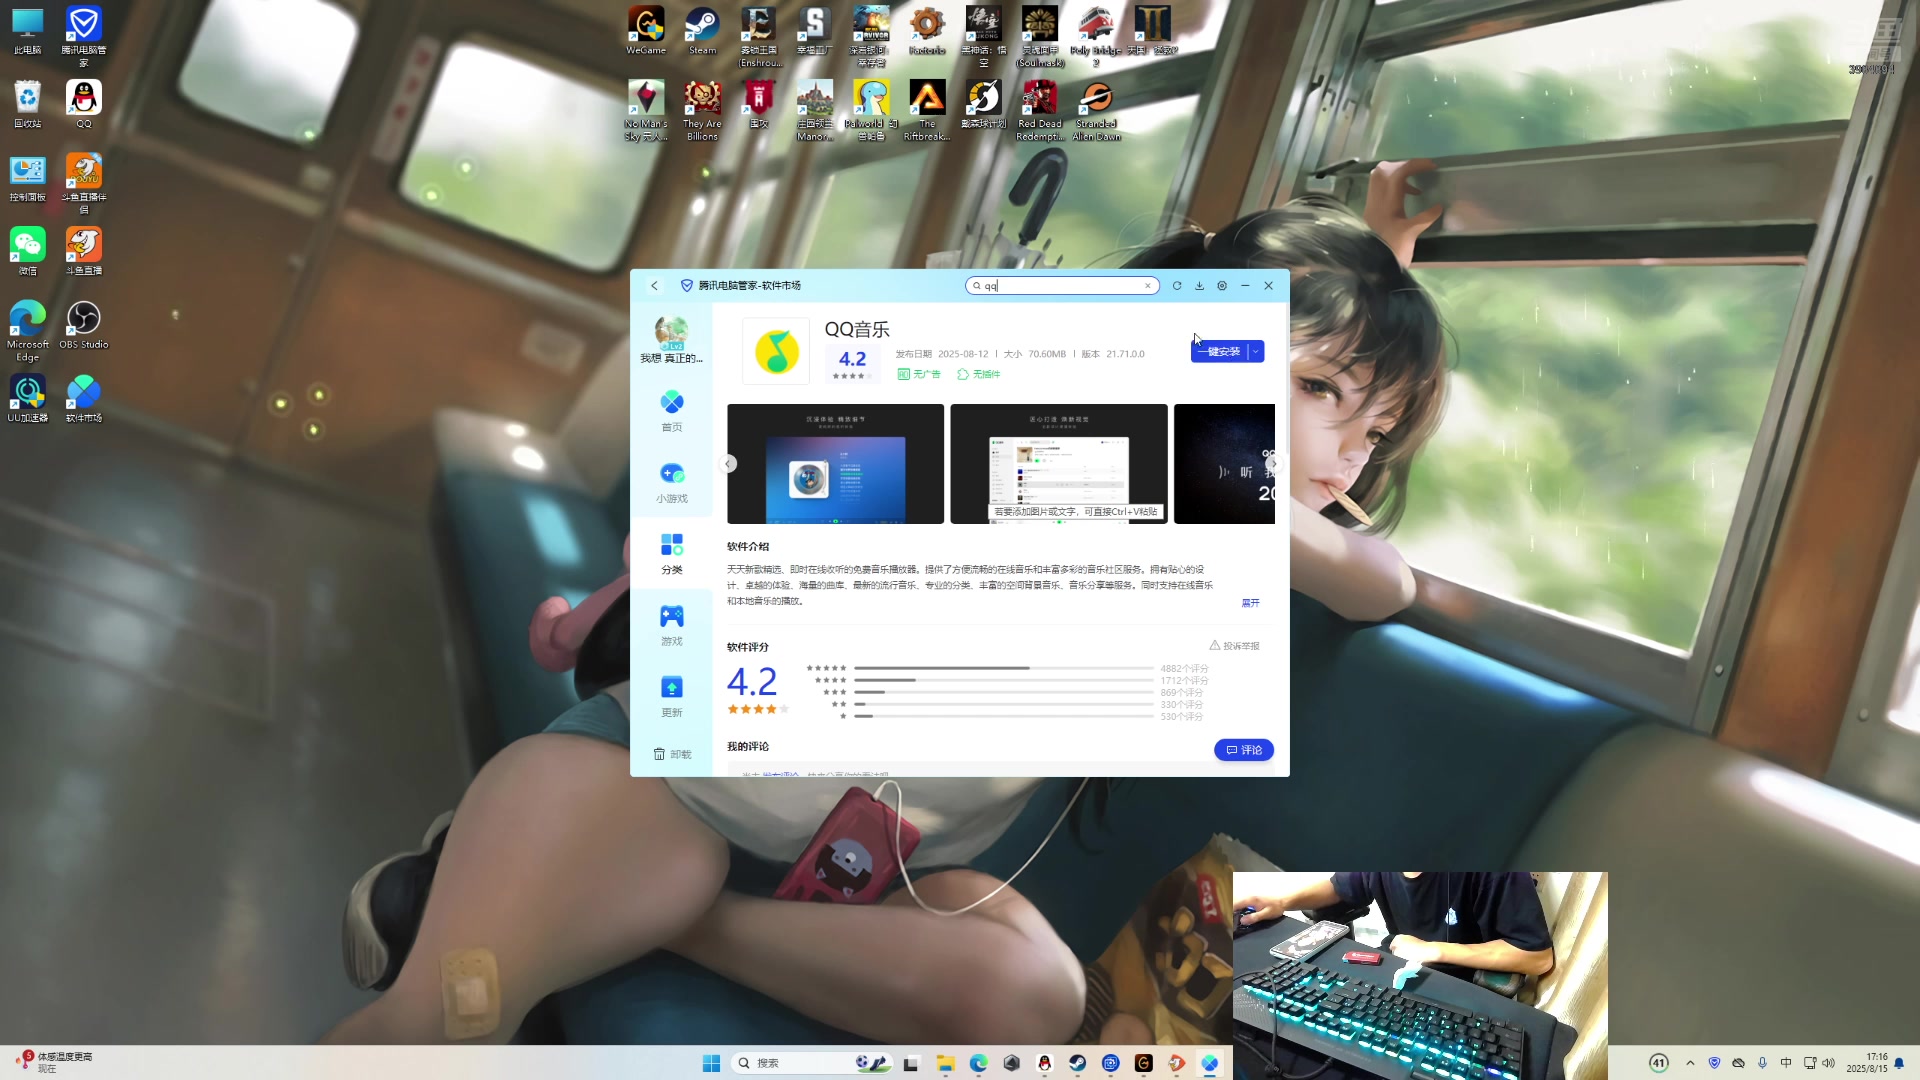Screen dimensions: 1920x1080
Task: Open 回收站 recycle bin on desktop
Action: 28,104
